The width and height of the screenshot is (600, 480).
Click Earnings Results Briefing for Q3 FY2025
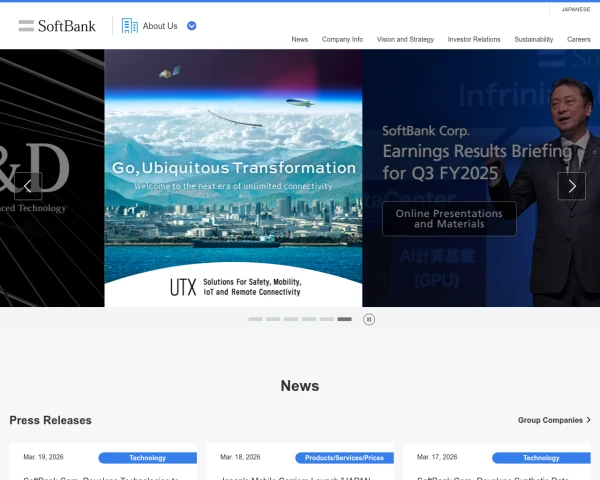(477, 162)
